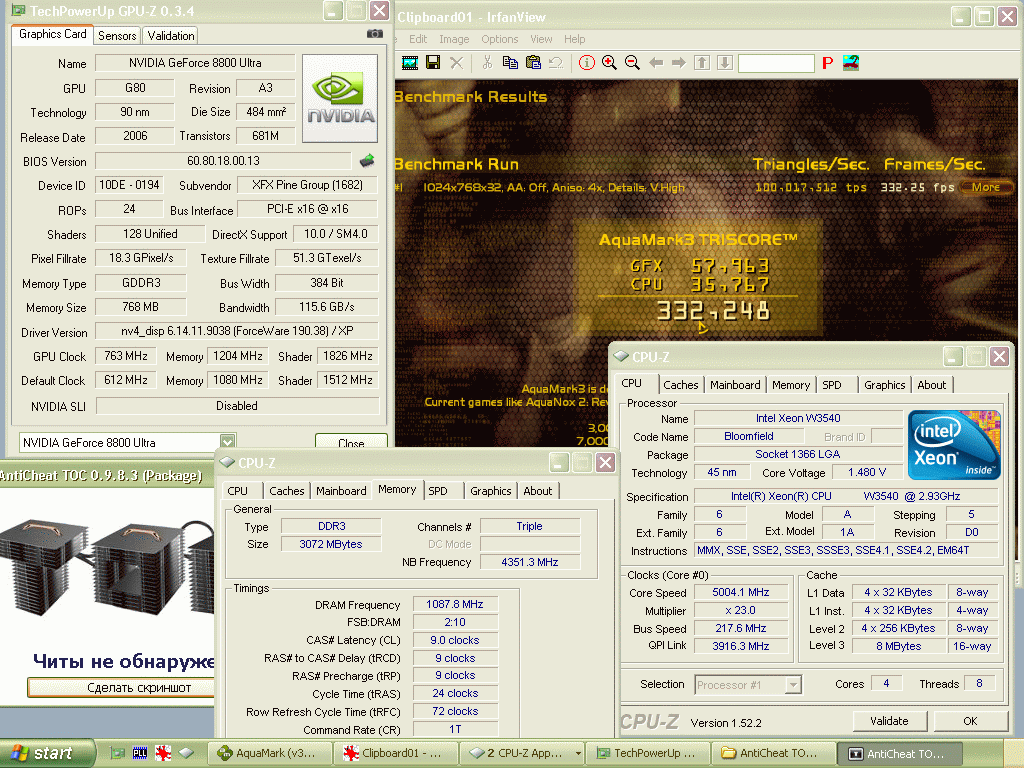The image size is (1024, 768).
Task: Click the OK button in CPU-Z
Action: [x=970, y=721]
